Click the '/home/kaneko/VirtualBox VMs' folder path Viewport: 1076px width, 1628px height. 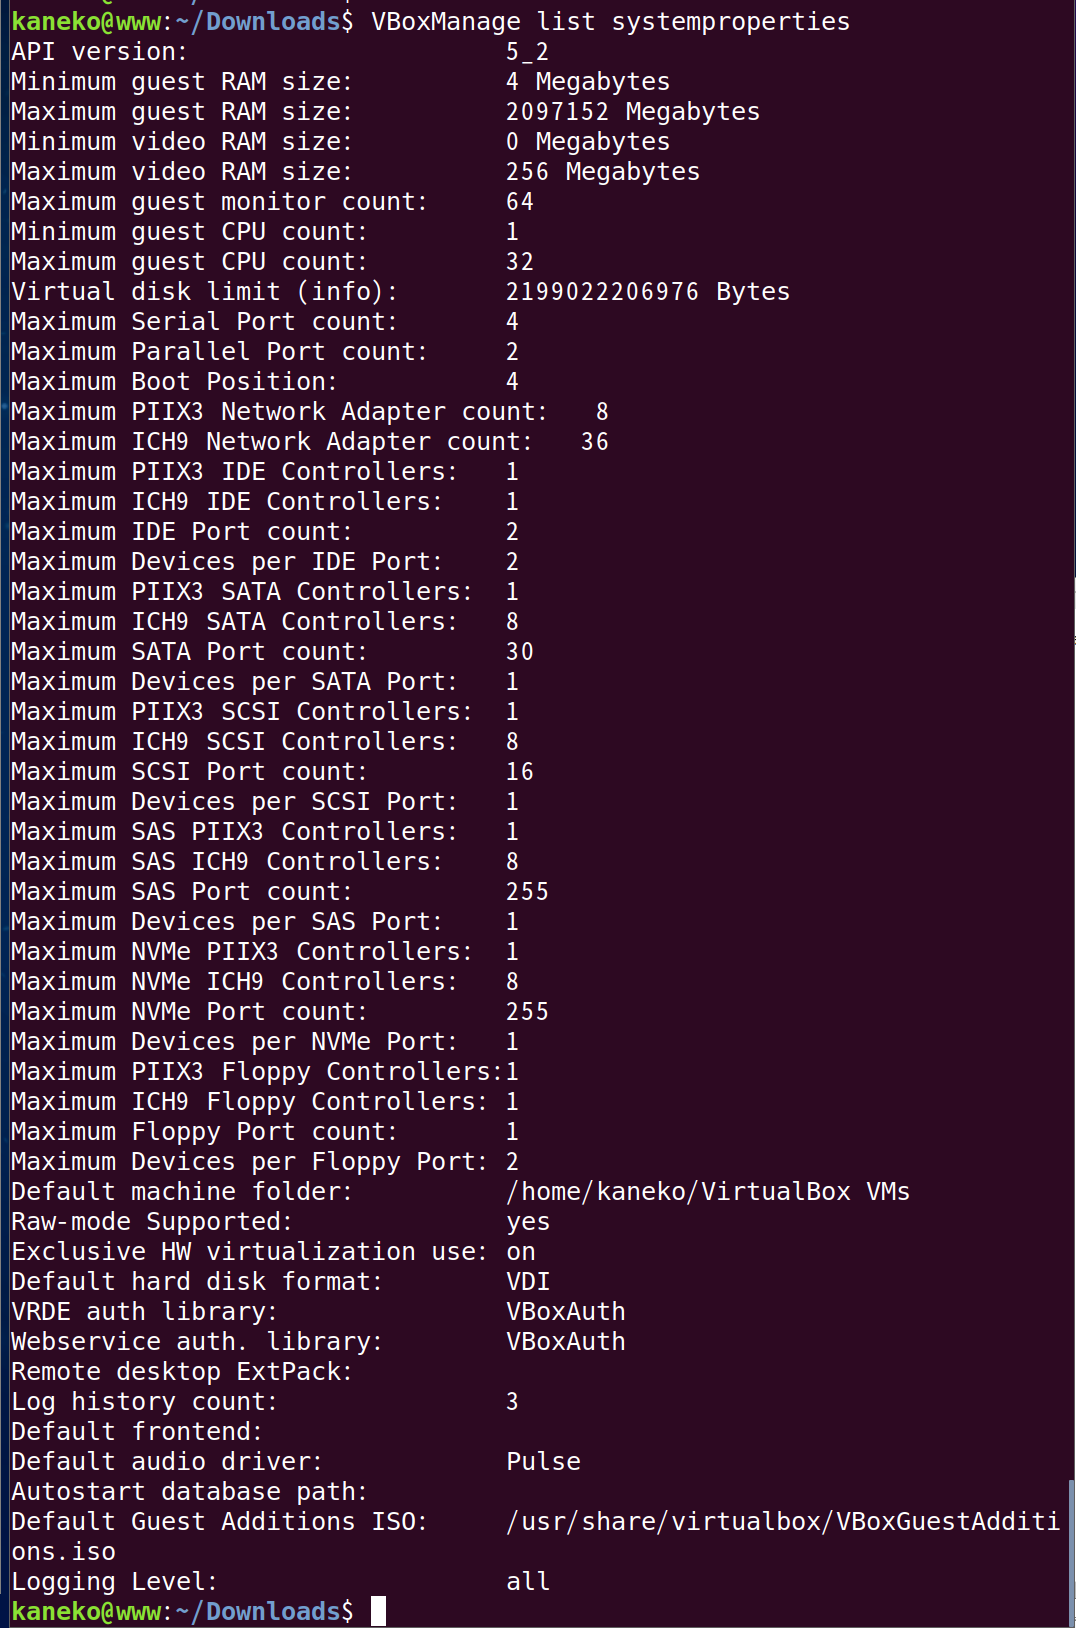pyautogui.click(x=708, y=1191)
